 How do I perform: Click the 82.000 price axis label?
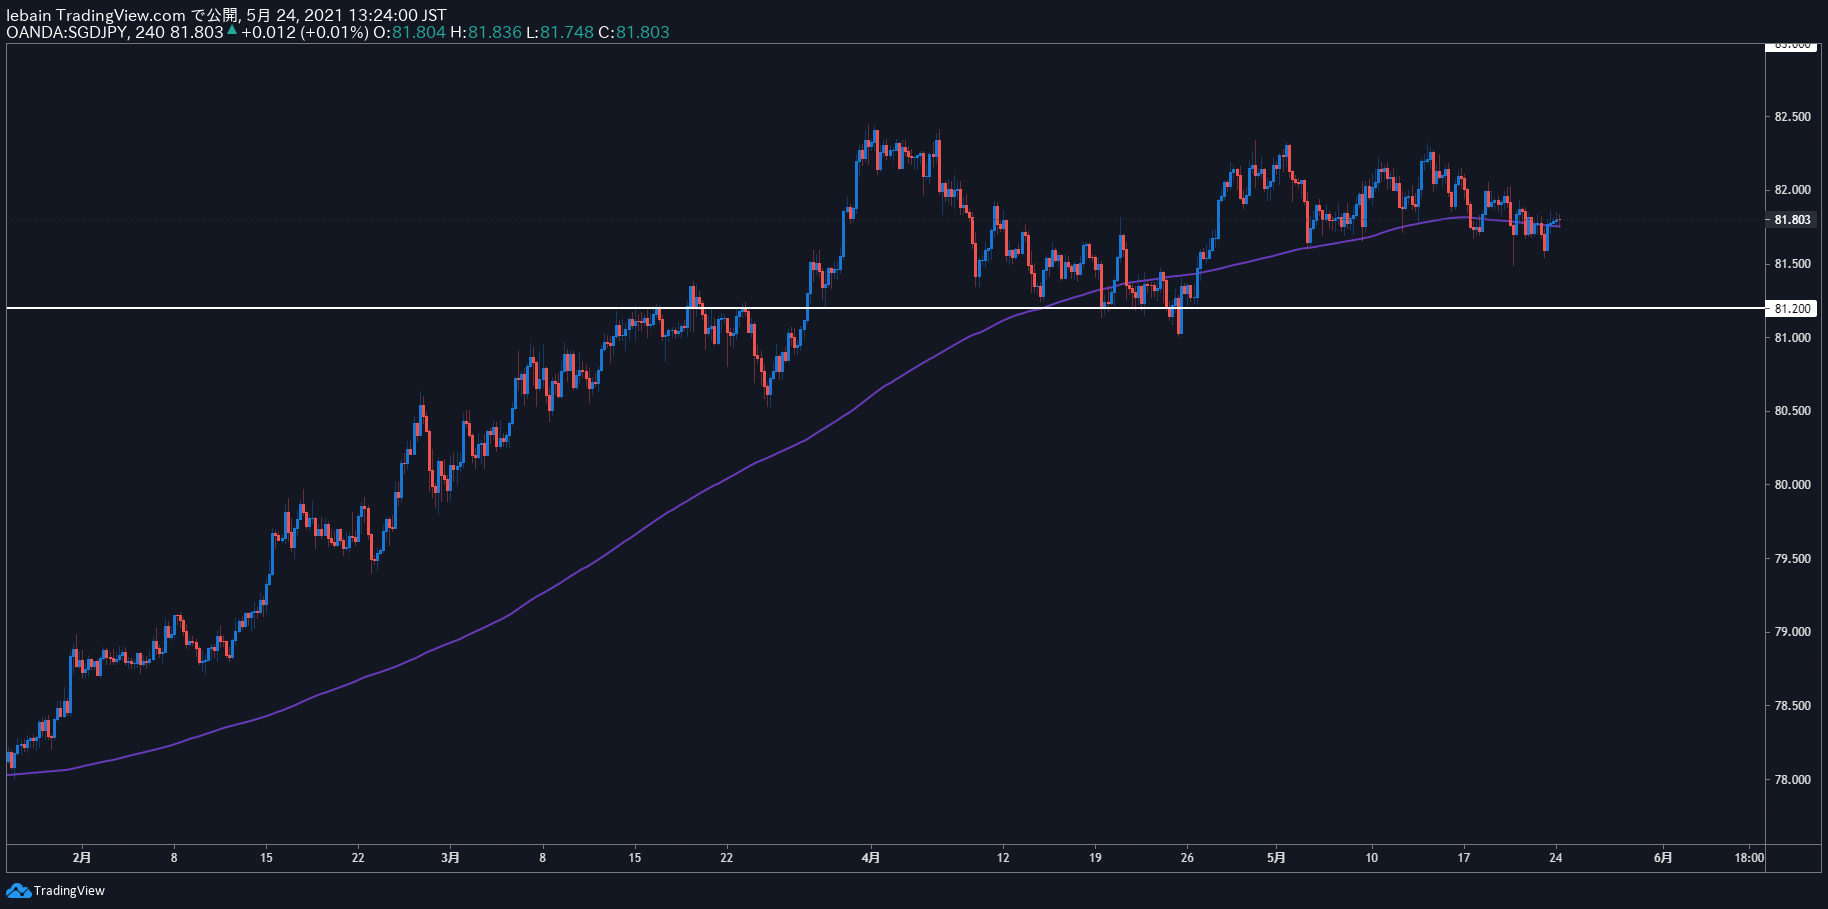coord(1792,190)
